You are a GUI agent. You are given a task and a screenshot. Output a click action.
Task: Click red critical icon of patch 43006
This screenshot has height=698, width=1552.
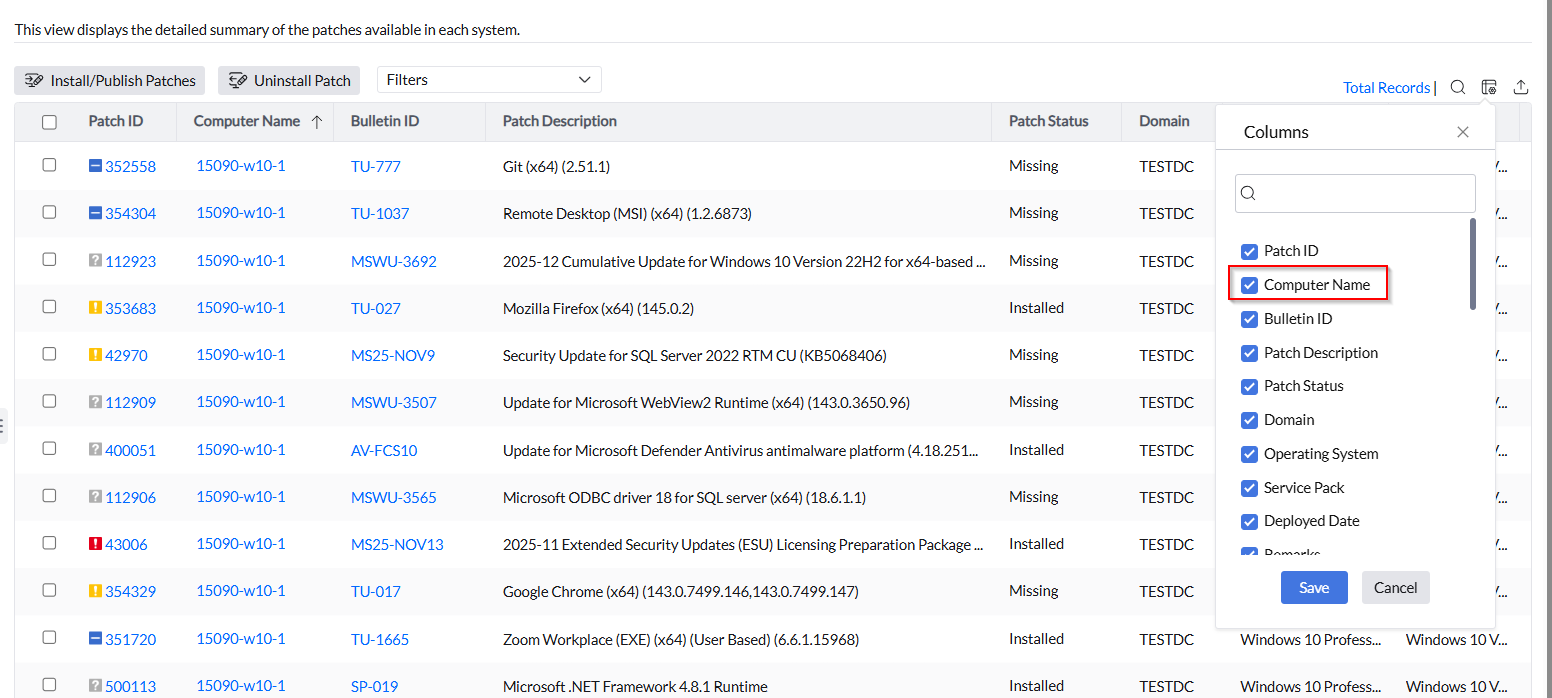coord(96,544)
